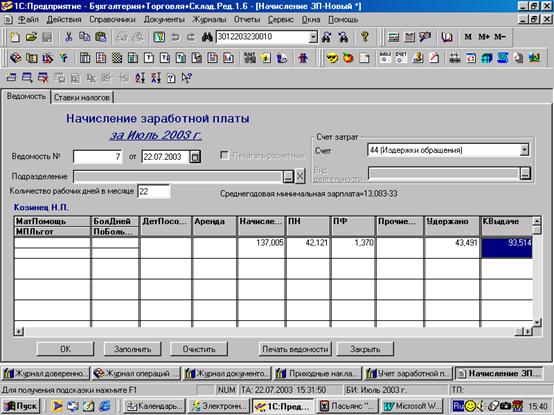This screenshot has width=554, height=415.
Task: Click the working days count field
Action: [154, 191]
